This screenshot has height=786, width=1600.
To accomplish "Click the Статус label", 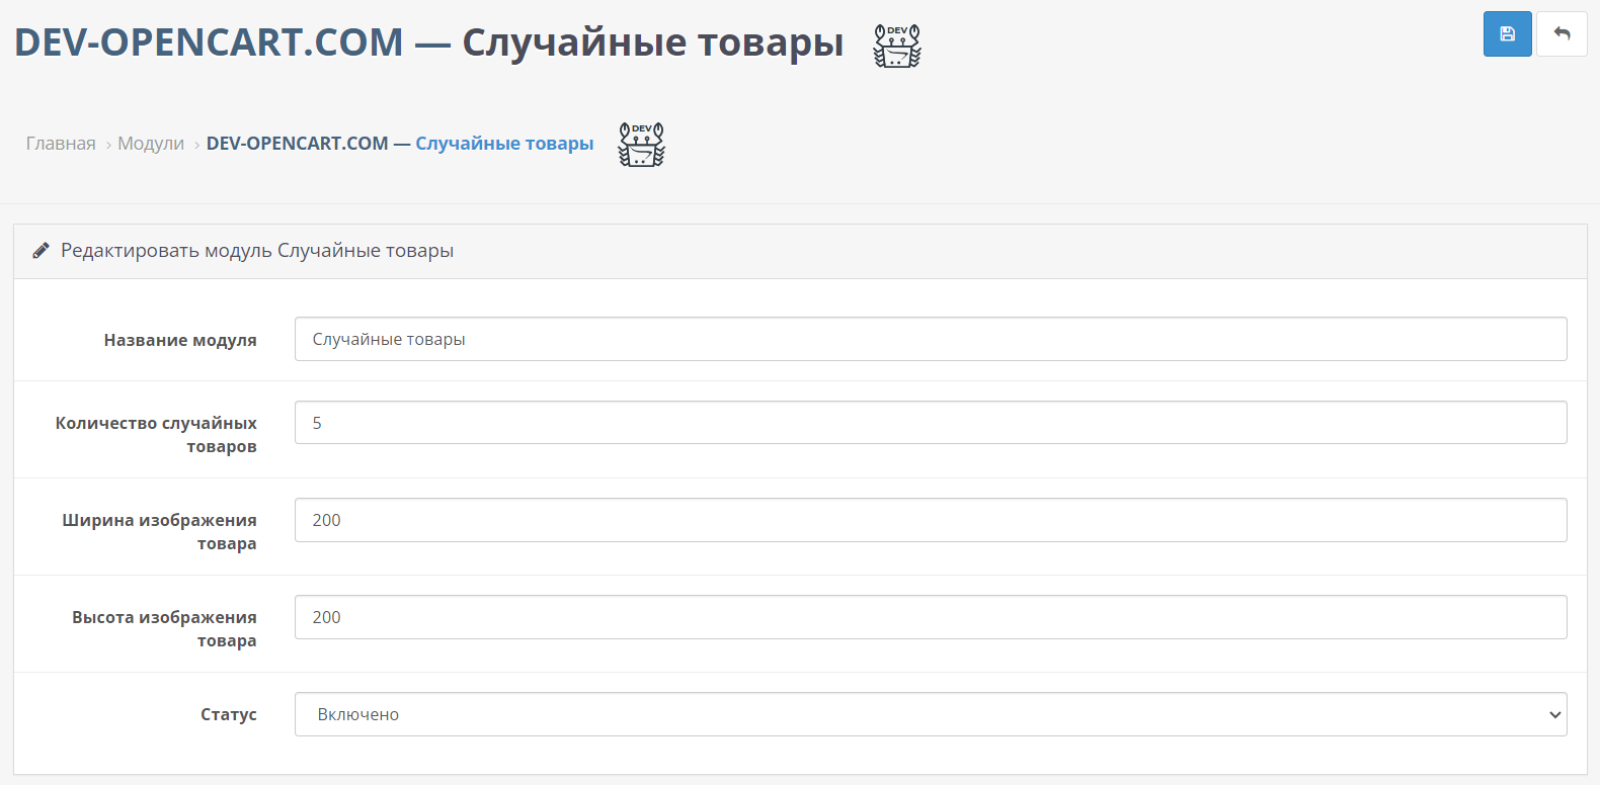I will pyautogui.click(x=228, y=714).
